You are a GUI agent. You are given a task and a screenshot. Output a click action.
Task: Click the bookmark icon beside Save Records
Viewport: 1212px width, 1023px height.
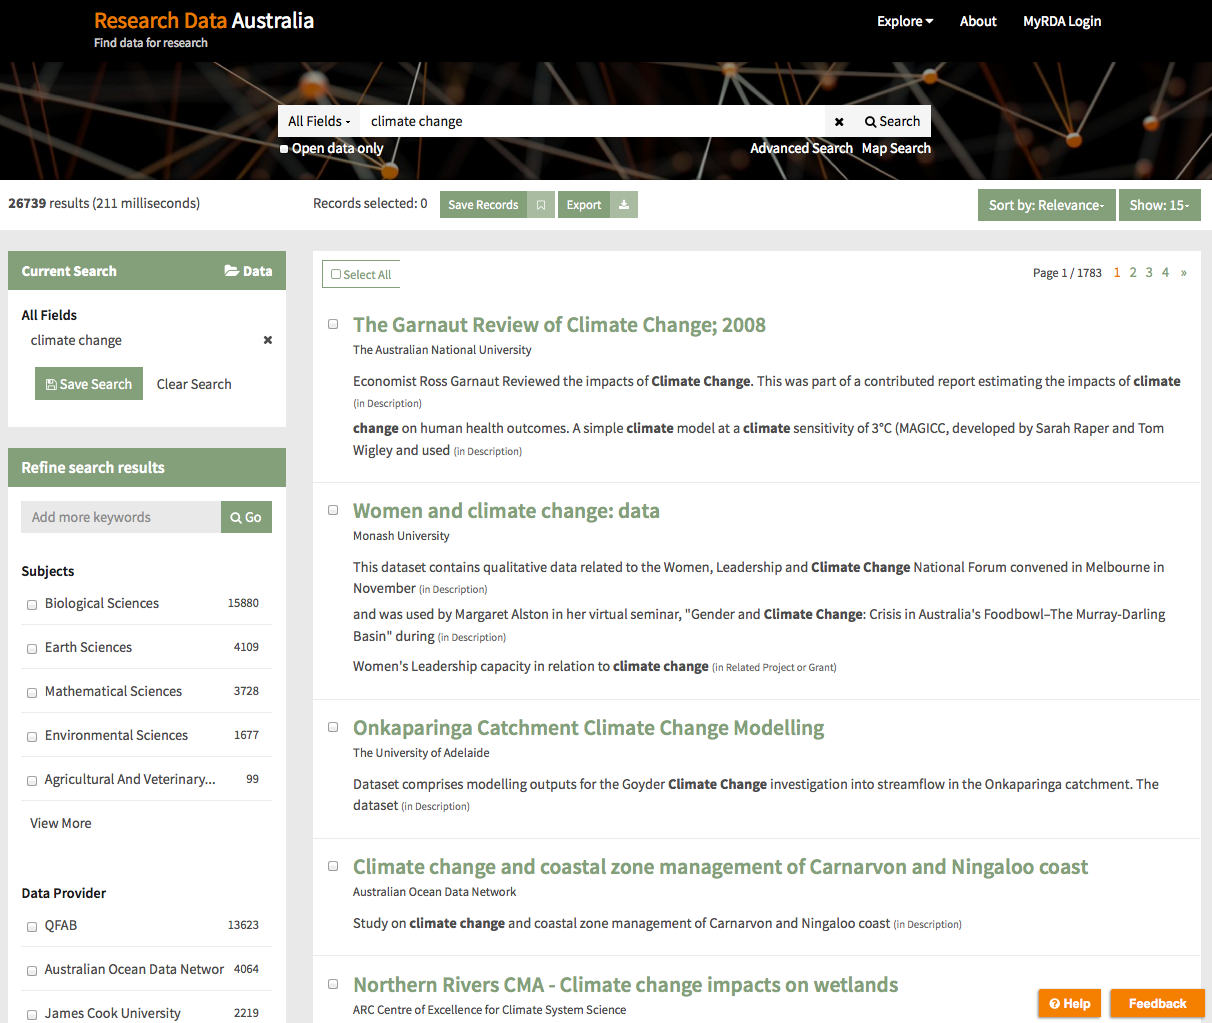(541, 205)
